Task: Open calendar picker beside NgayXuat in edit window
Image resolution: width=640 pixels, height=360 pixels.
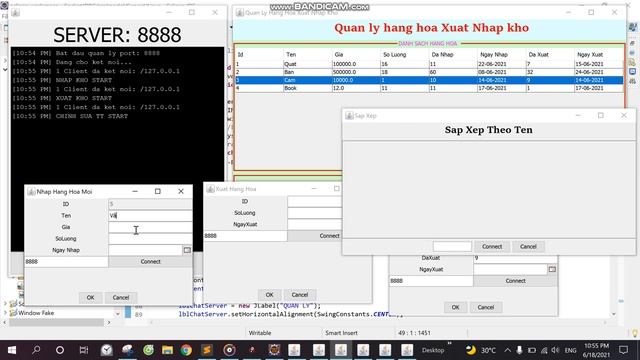Action: (552, 269)
